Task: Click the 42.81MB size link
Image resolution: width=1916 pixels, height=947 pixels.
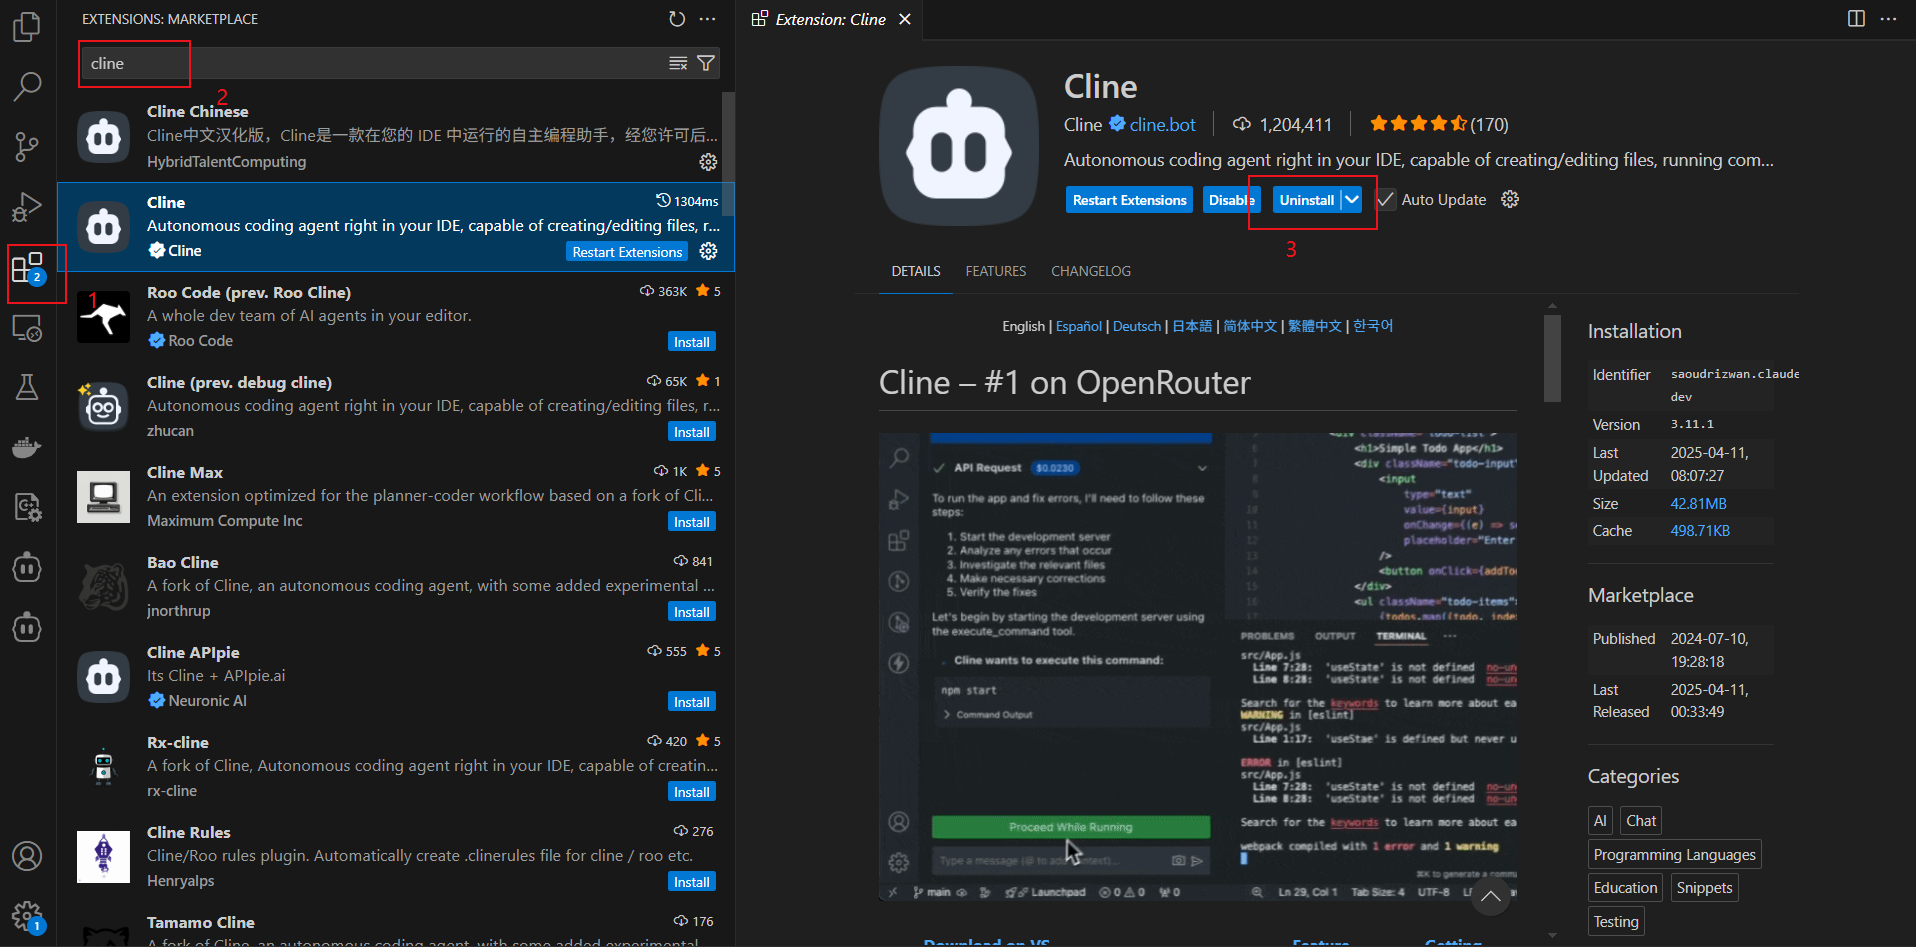Action: (1698, 504)
